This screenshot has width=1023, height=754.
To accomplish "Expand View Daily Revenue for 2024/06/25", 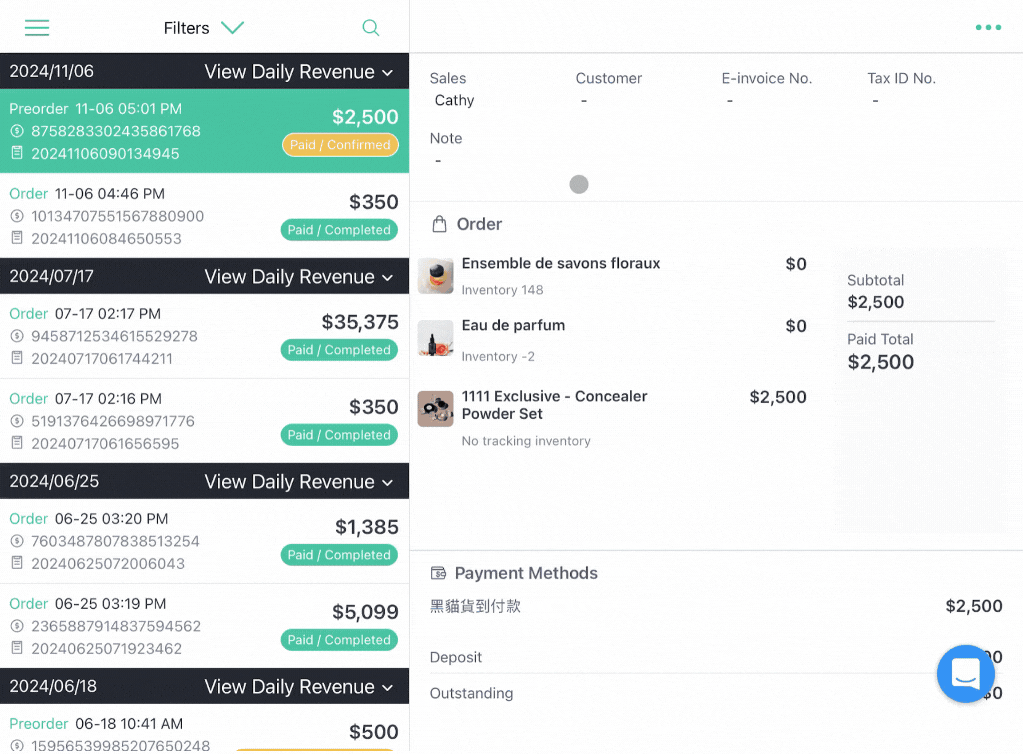I will (x=299, y=481).
